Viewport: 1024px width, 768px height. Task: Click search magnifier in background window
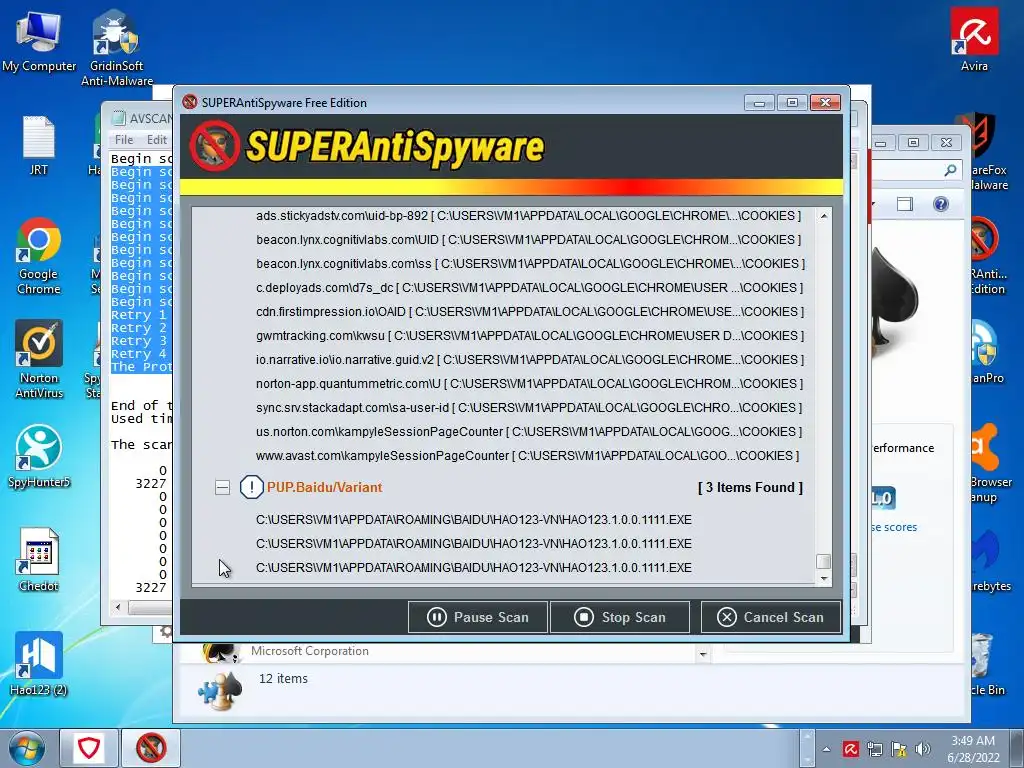(950, 170)
